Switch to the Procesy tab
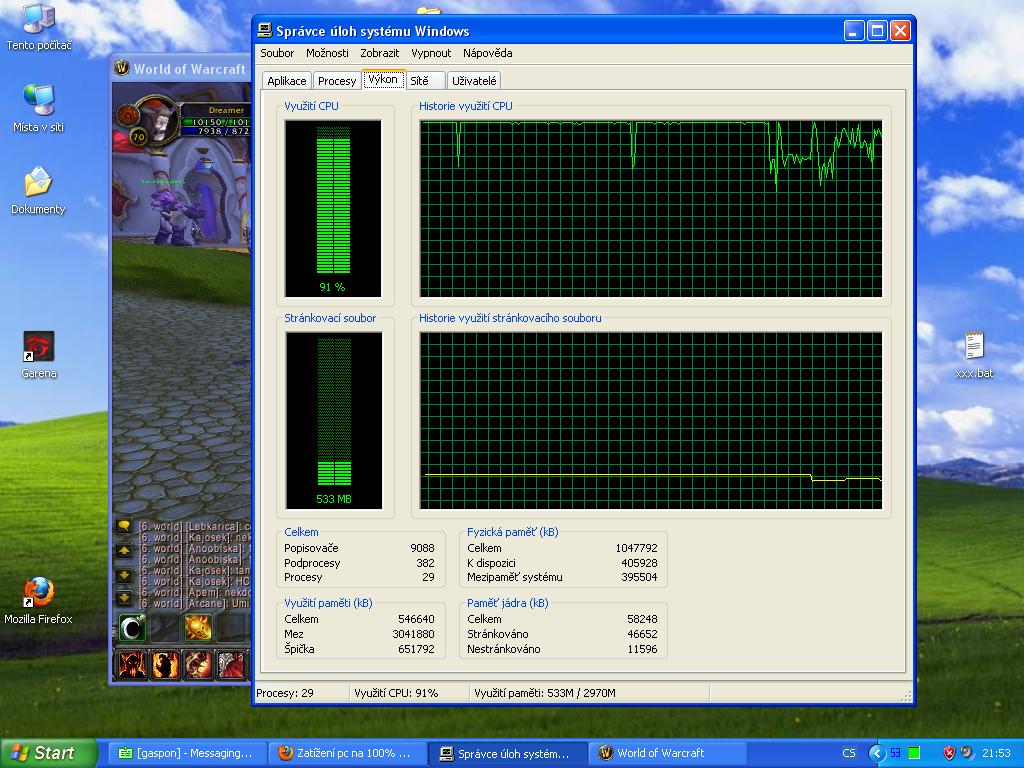The image size is (1024, 768). (337, 81)
